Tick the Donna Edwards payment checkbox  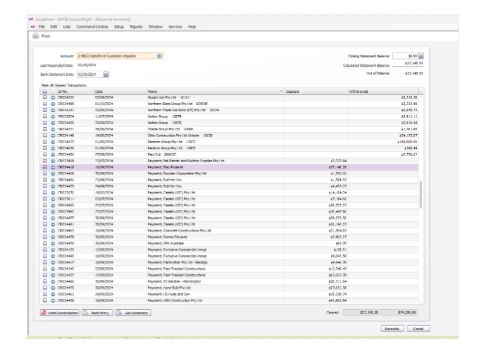click(45, 237)
